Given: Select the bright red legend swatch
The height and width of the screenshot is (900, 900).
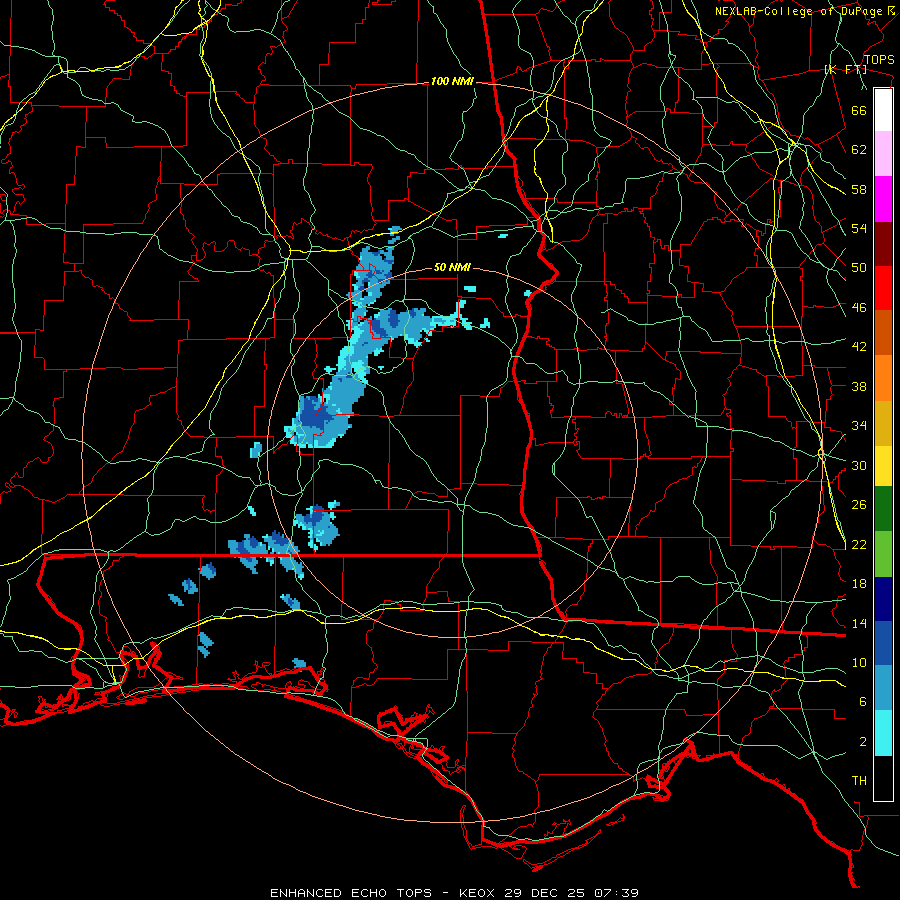Looking at the screenshot, I should click(x=883, y=288).
